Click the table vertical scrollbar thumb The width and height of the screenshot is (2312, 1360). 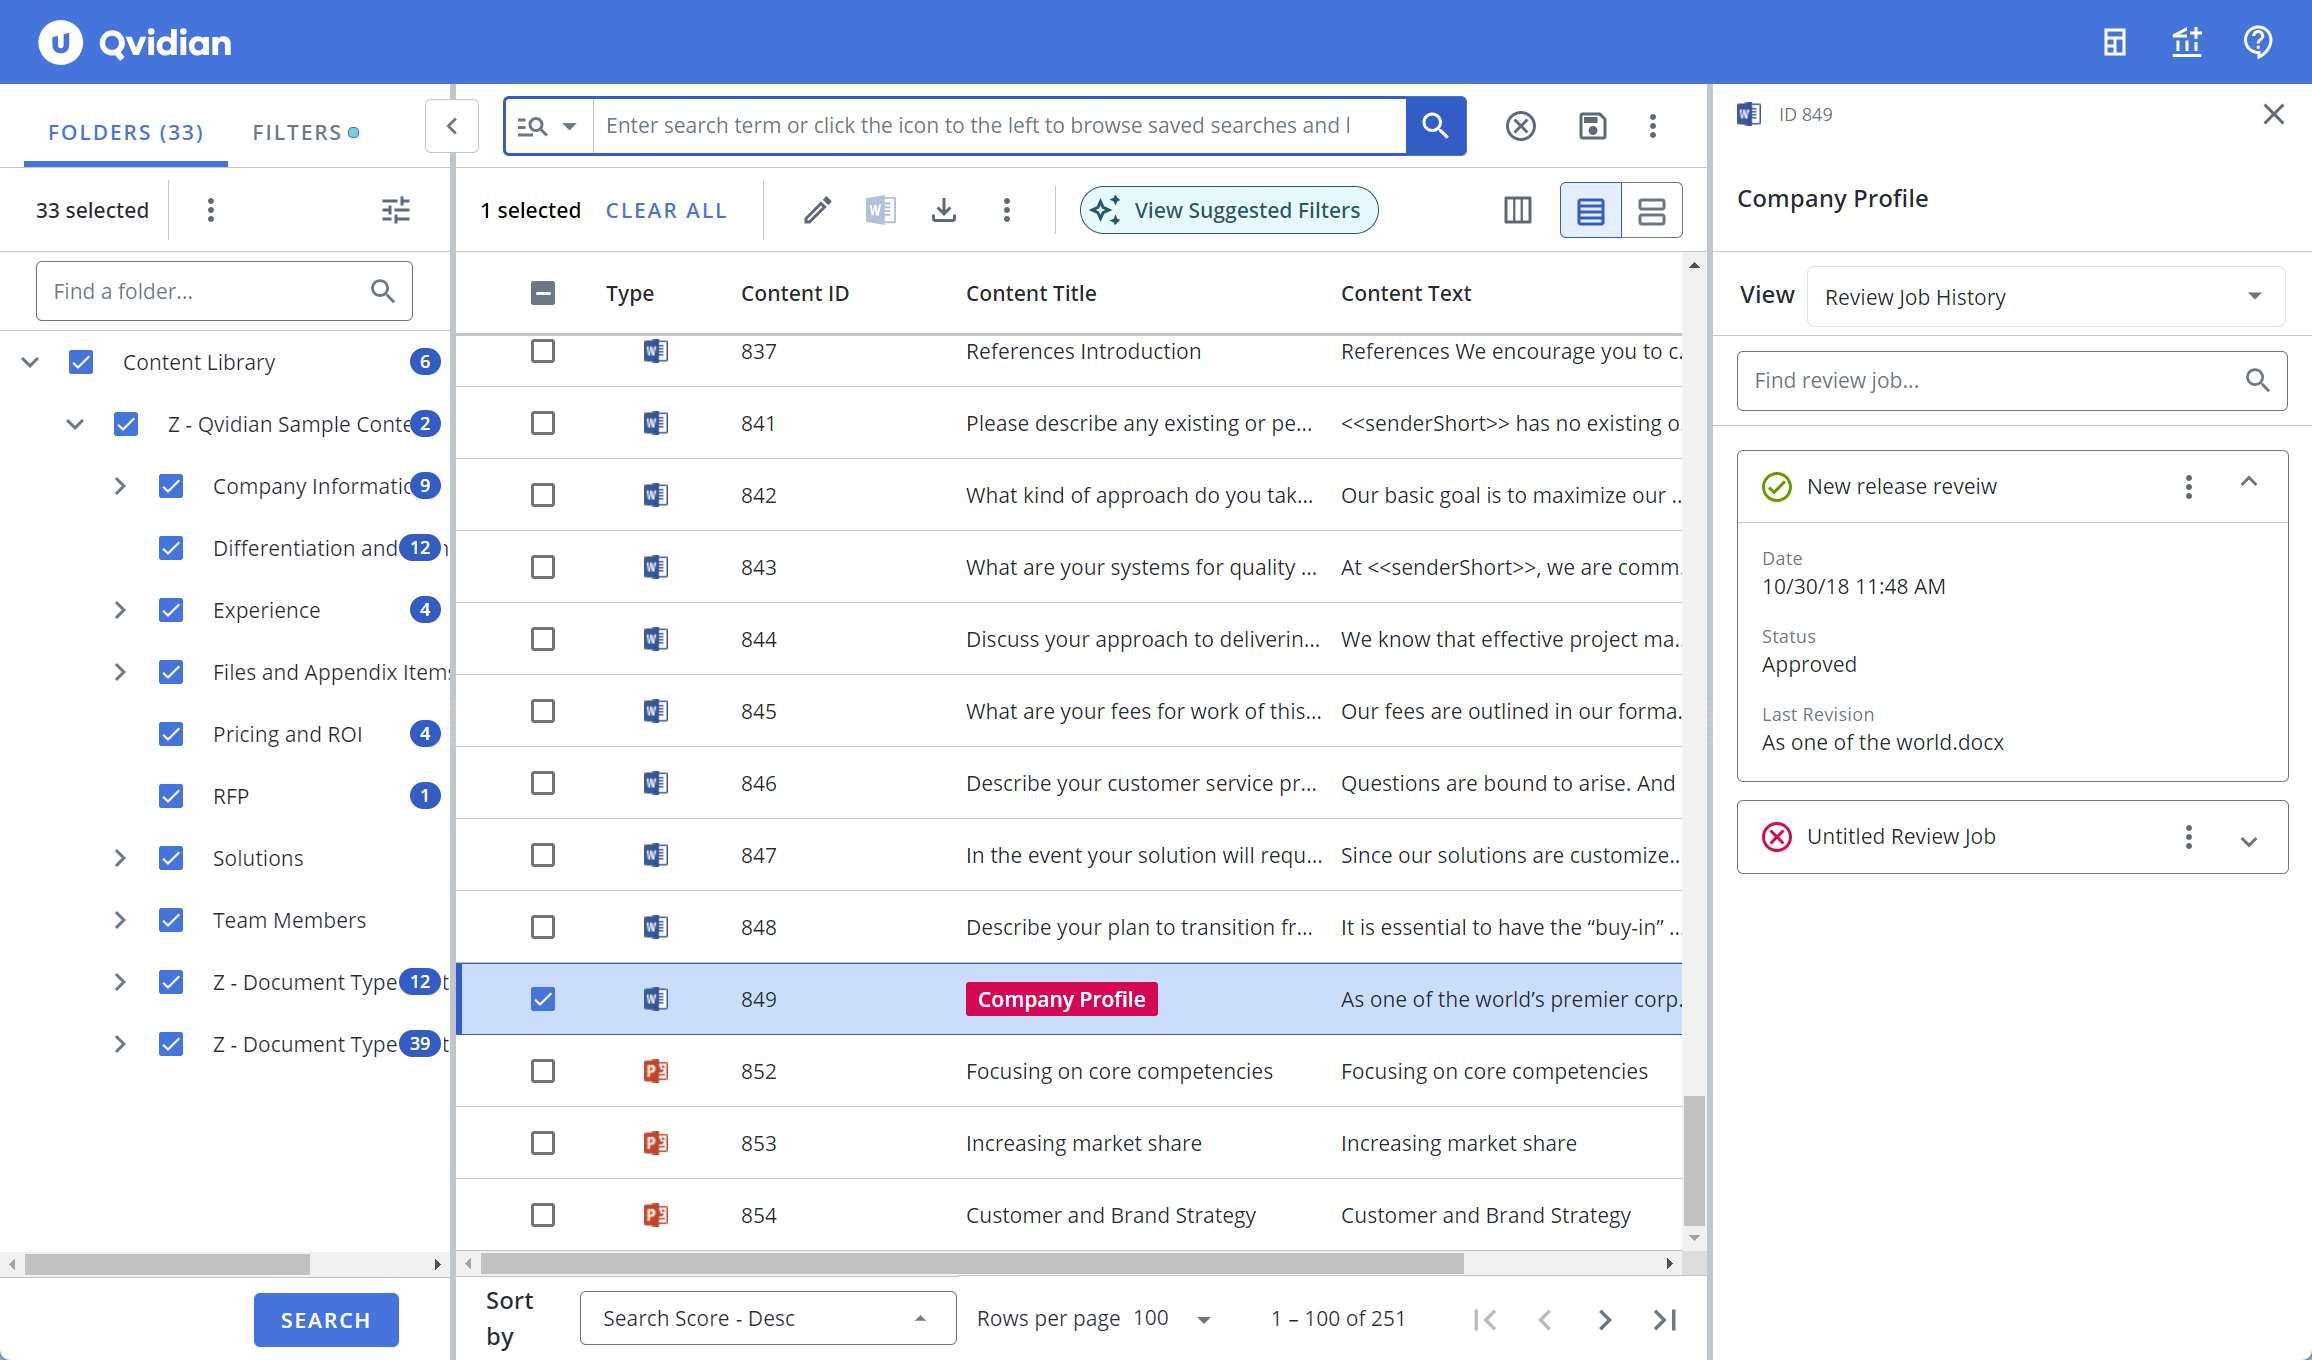point(1693,1160)
